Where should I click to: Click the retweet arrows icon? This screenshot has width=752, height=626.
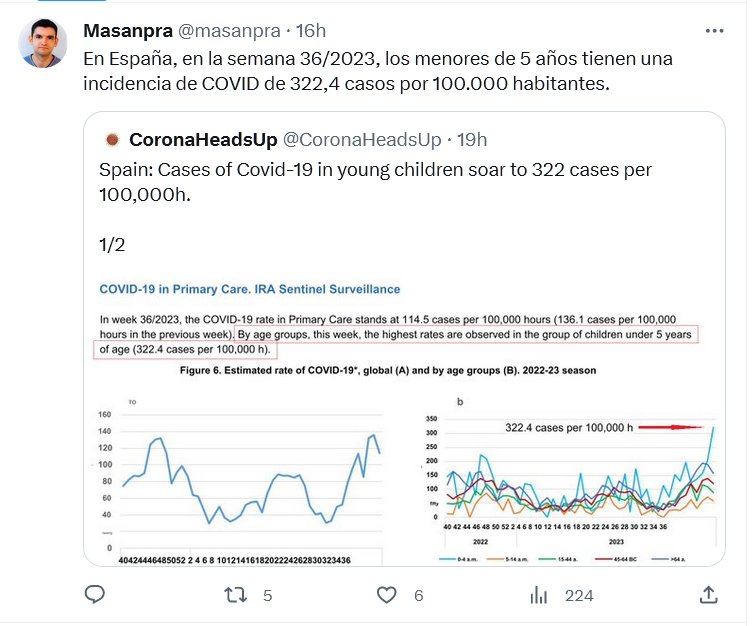pos(235,595)
